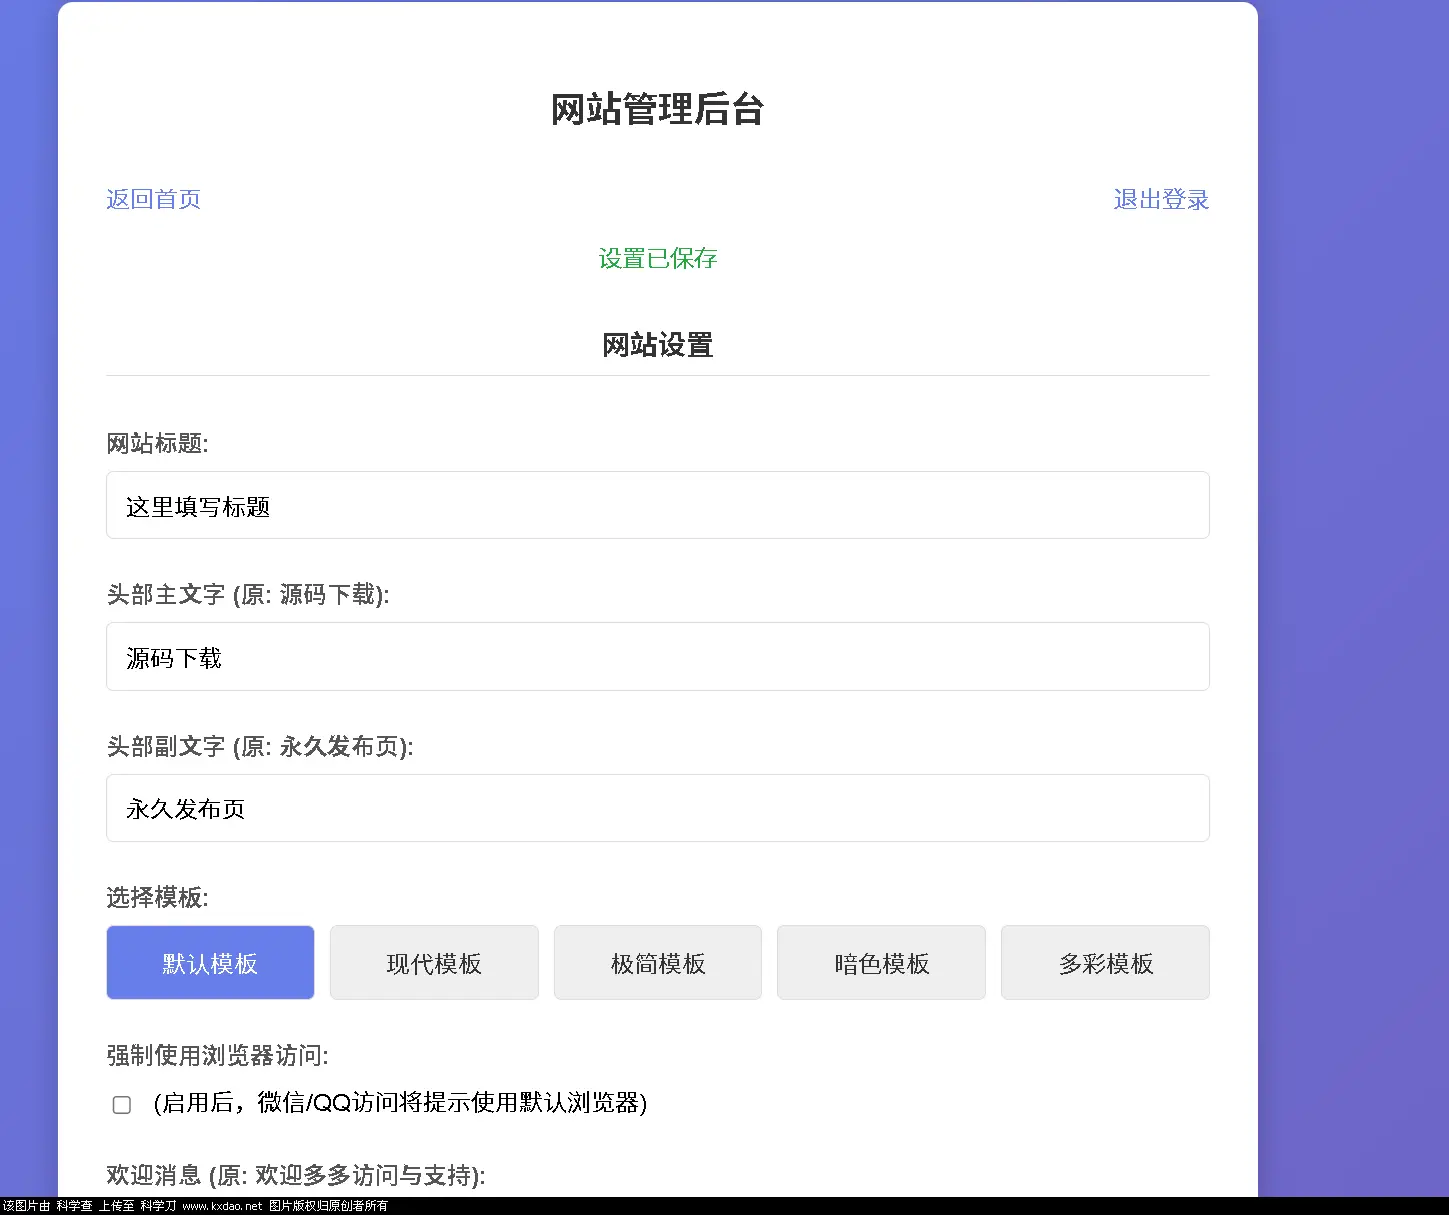Select the highlighted 默认模板 template
Image resolution: width=1449 pixels, height=1215 pixels.
click(210, 962)
